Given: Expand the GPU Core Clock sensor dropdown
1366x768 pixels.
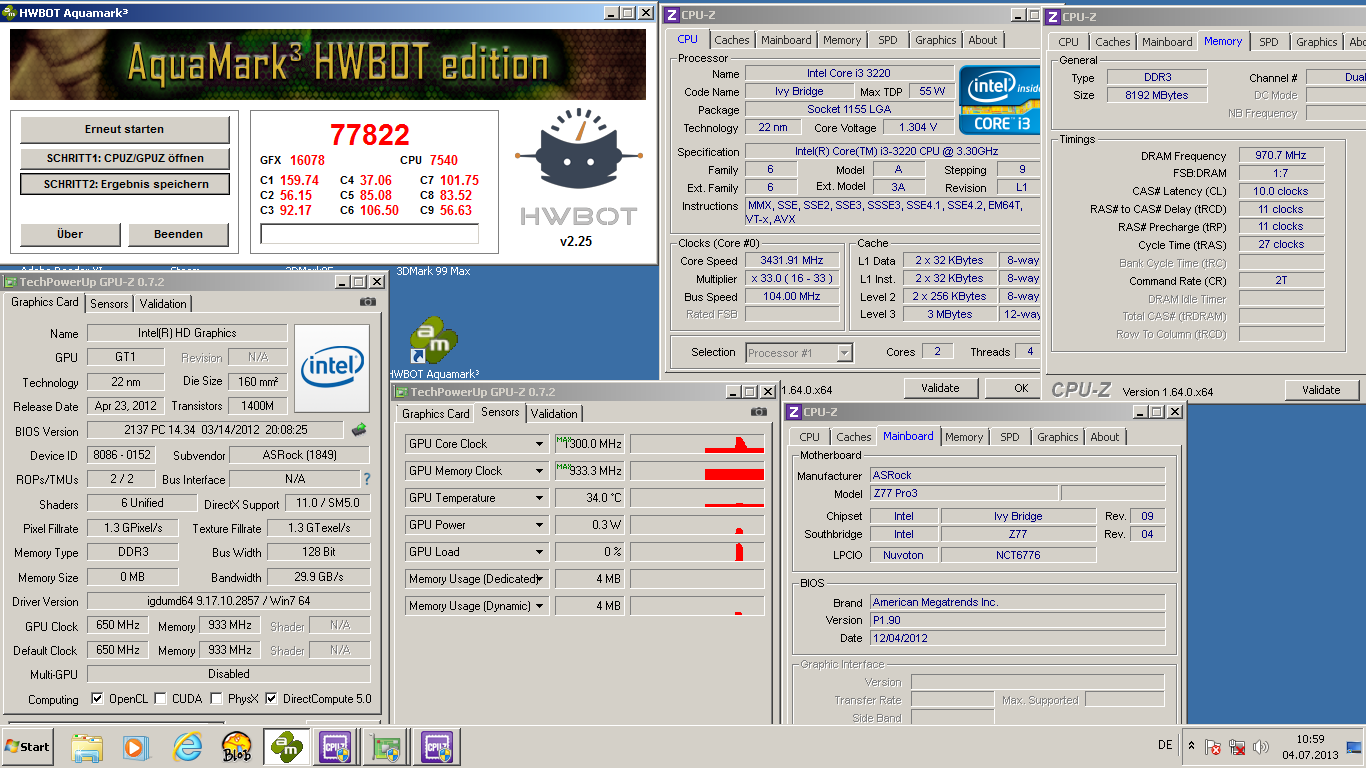Looking at the screenshot, I should click(540, 444).
